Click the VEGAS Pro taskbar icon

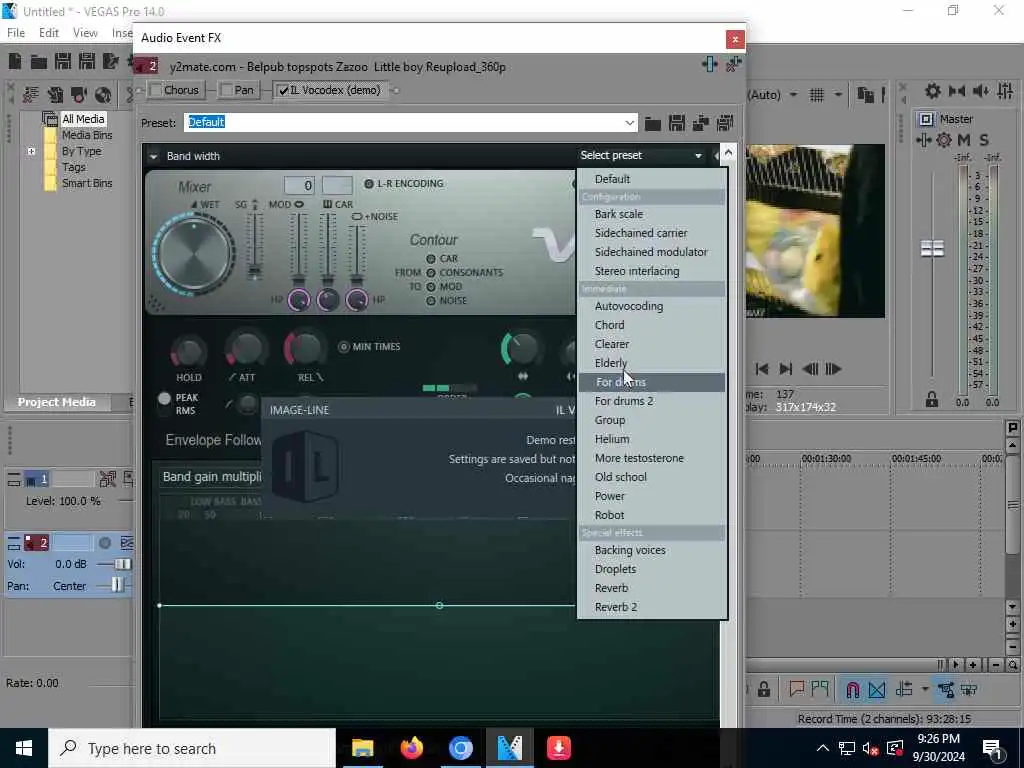pyautogui.click(x=510, y=748)
